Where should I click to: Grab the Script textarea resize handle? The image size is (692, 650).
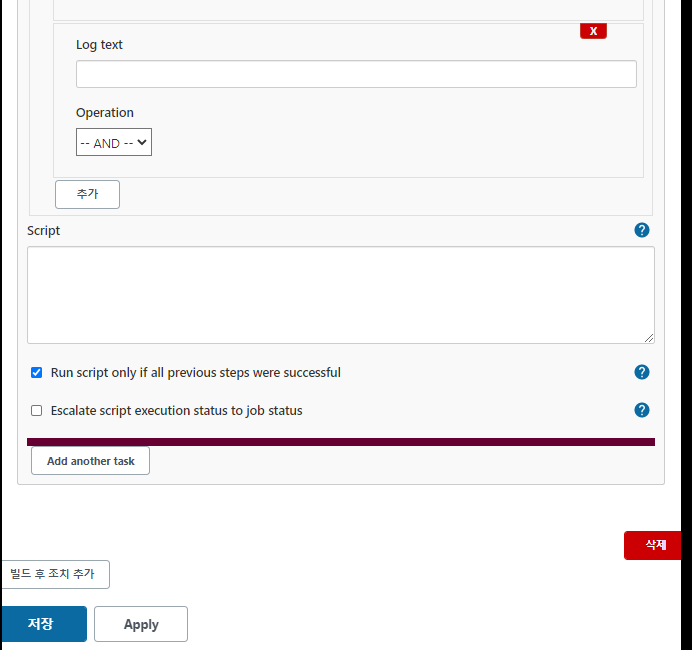(648, 338)
